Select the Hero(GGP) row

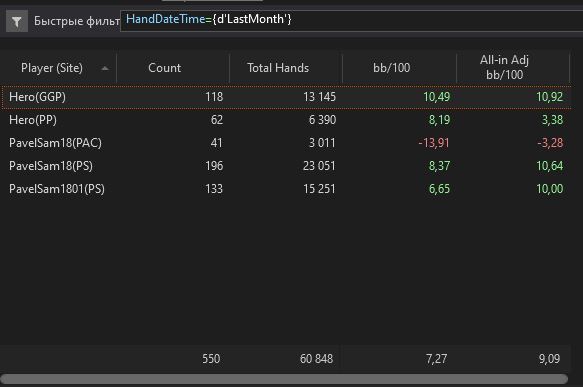point(286,97)
